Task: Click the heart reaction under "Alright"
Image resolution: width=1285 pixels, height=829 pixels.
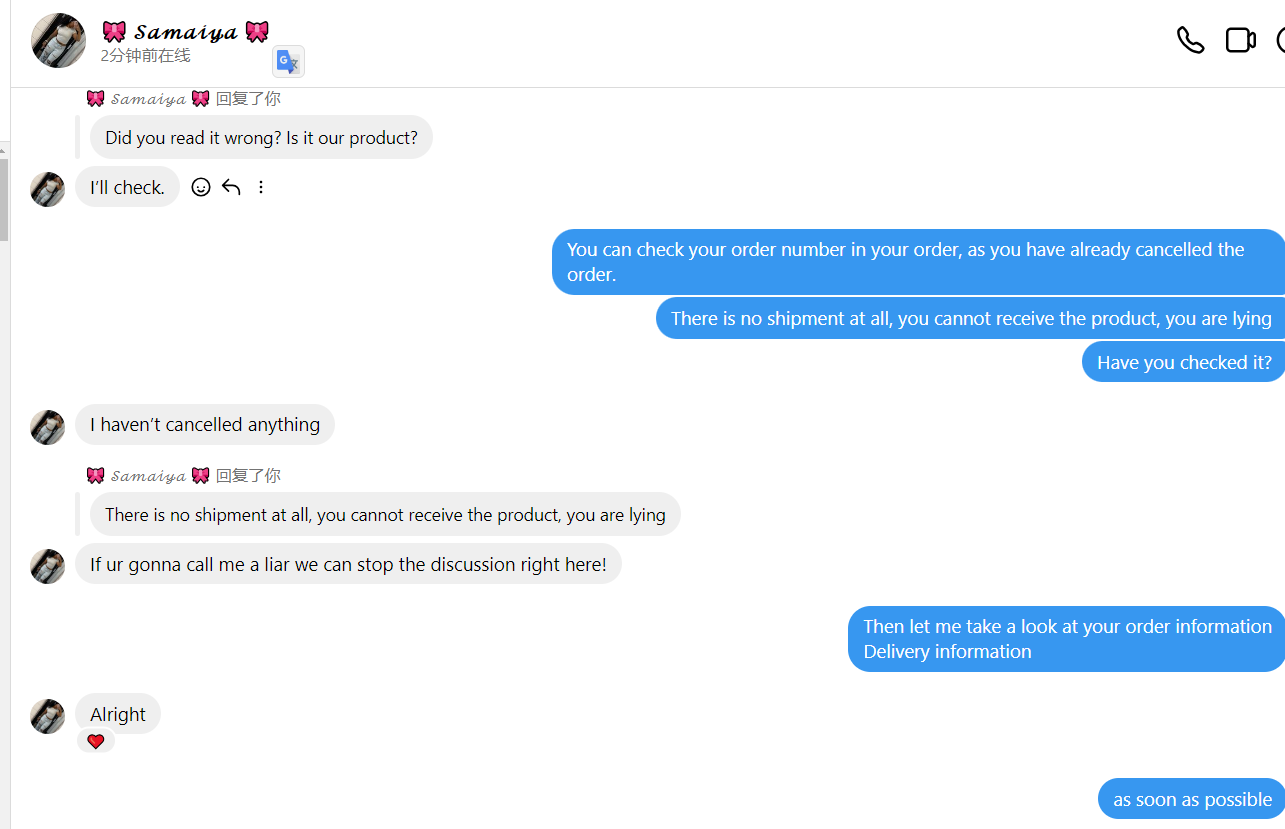Action: coord(96,741)
